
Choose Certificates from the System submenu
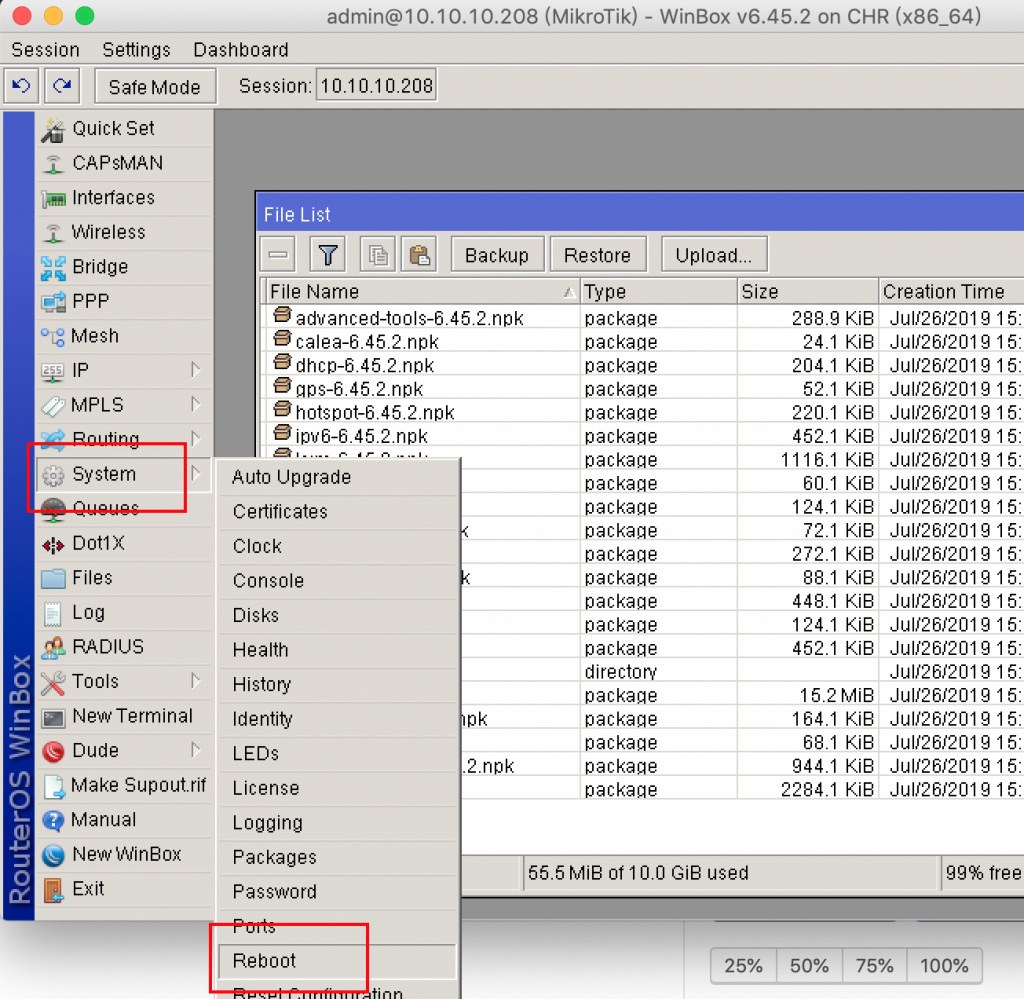point(338,512)
